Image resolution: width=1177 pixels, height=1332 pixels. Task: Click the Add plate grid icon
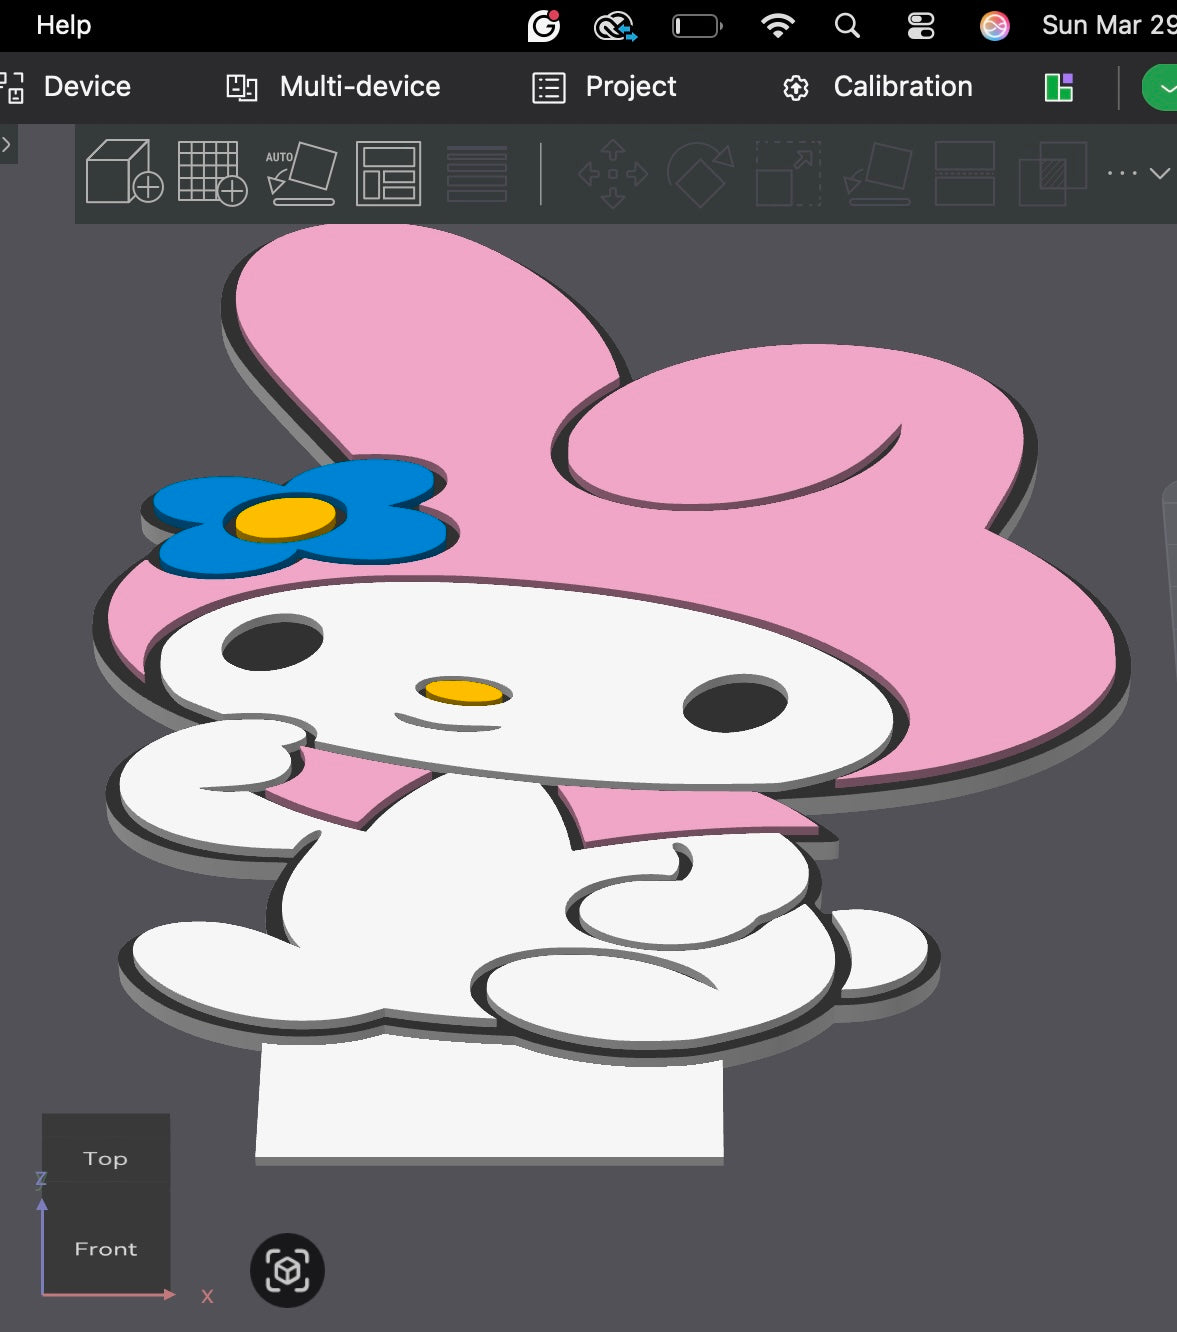pyautogui.click(x=212, y=172)
